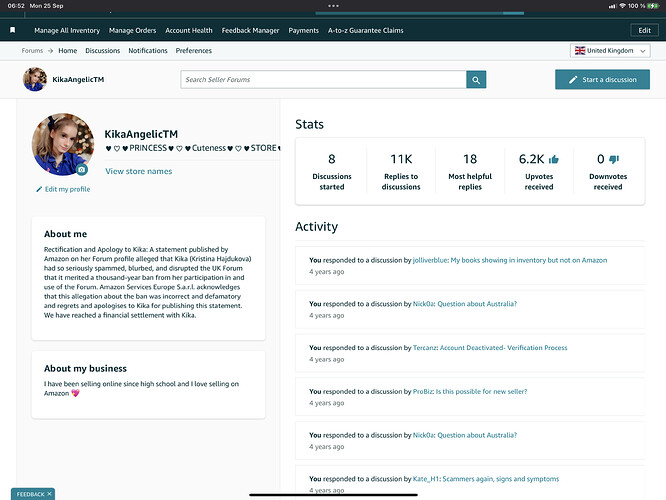Image resolution: width=666 pixels, height=500 pixels.
Task: Click the UK flag icon
Action: point(580,51)
